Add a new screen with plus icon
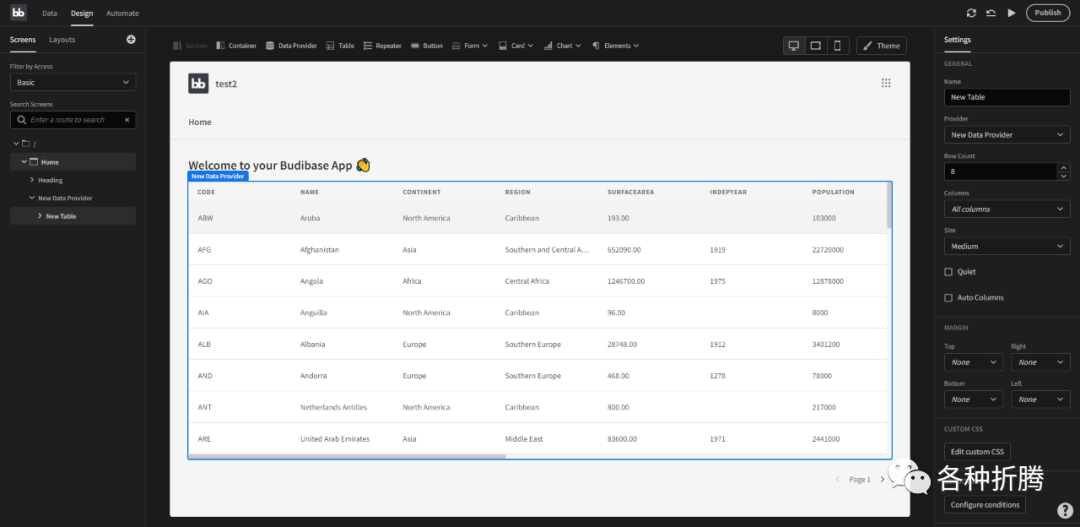Screen dimensions: 1080x527 pos(131,40)
